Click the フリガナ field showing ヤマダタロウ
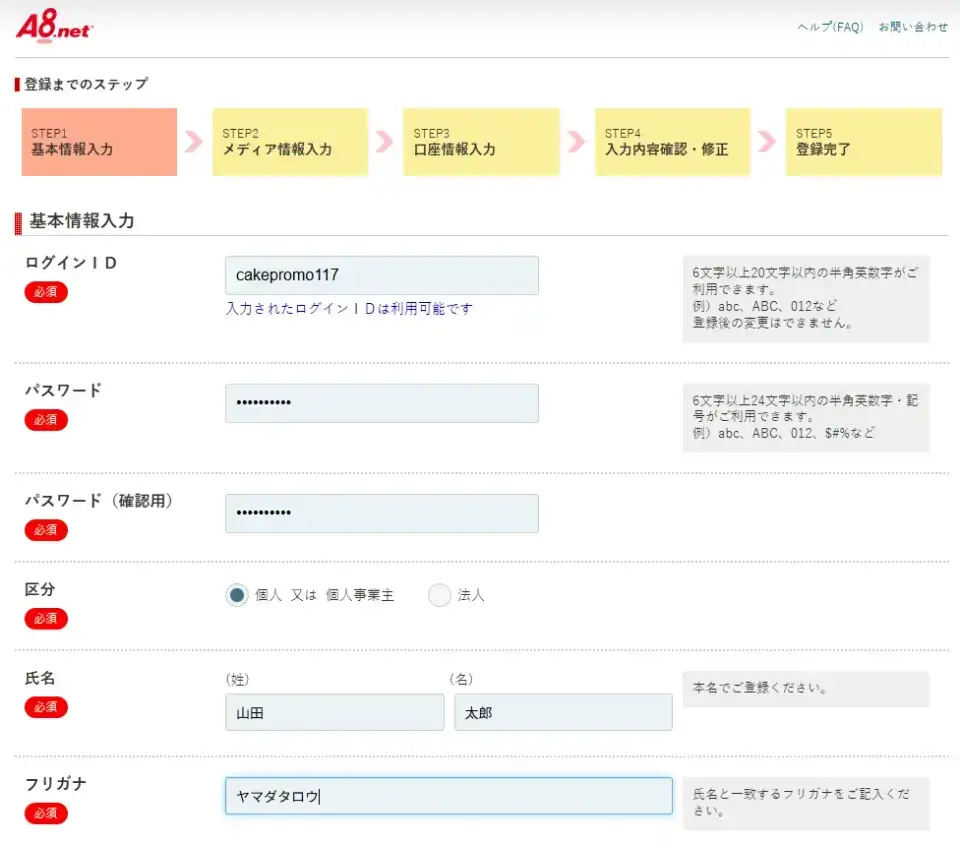 click(447, 795)
